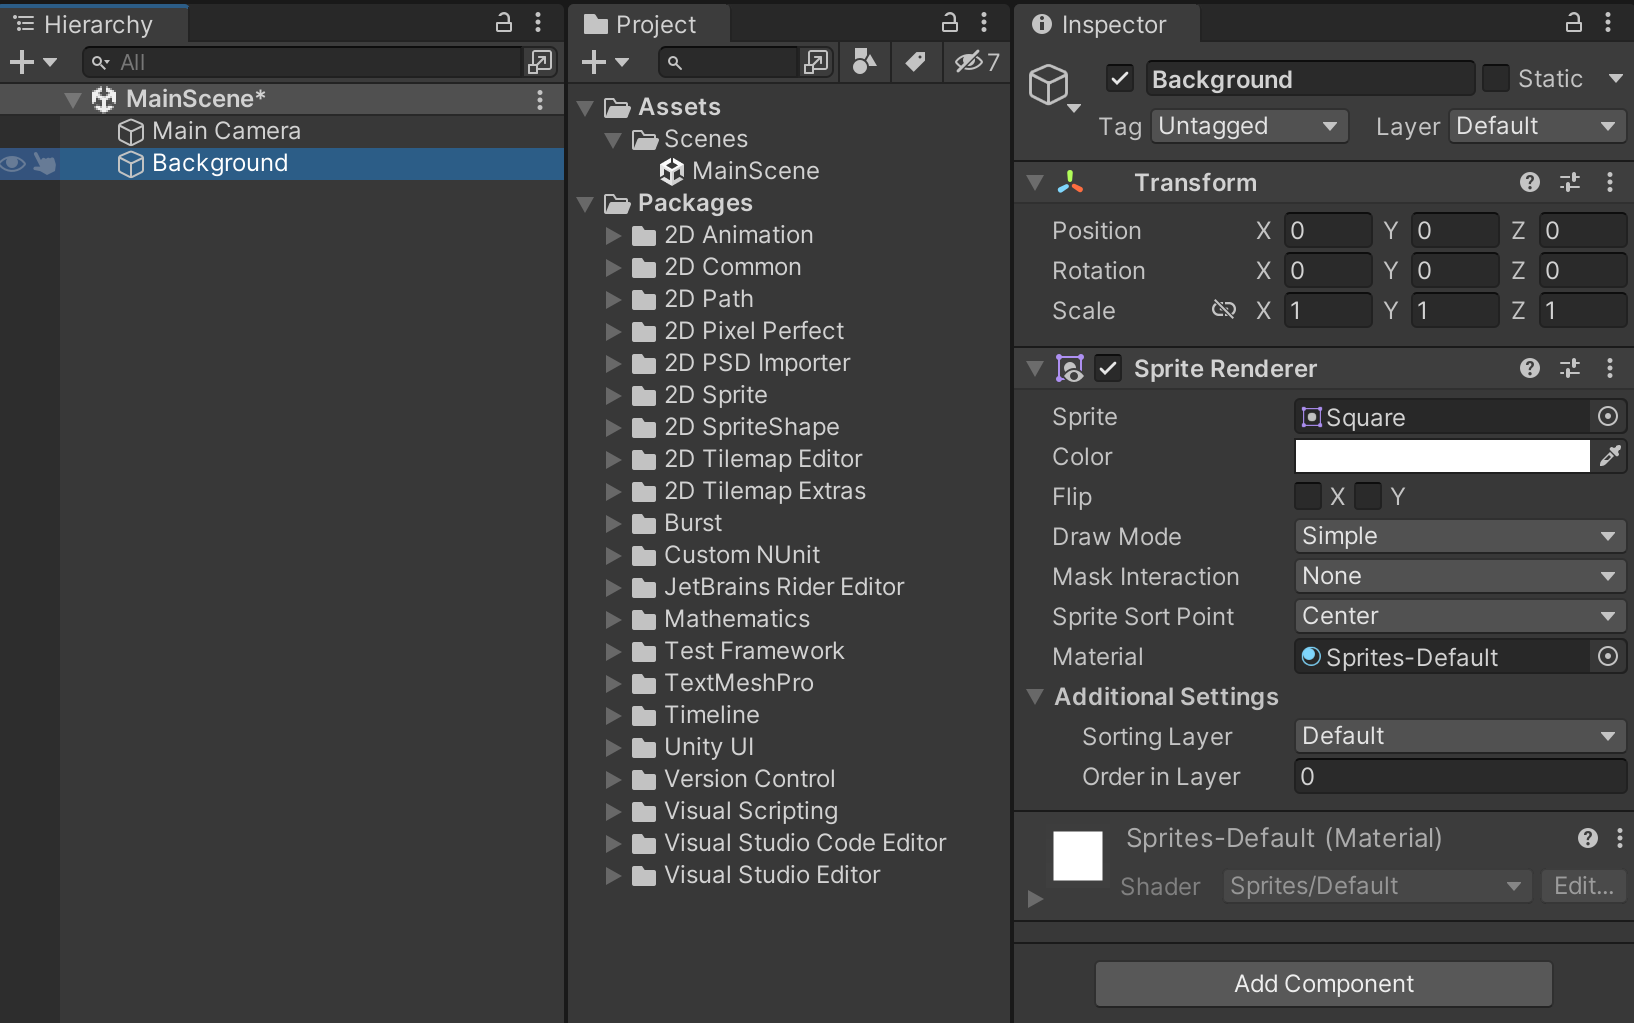This screenshot has width=1634, height=1023.
Task: Click the Sprite Renderer Color swatch
Action: tap(1442, 456)
